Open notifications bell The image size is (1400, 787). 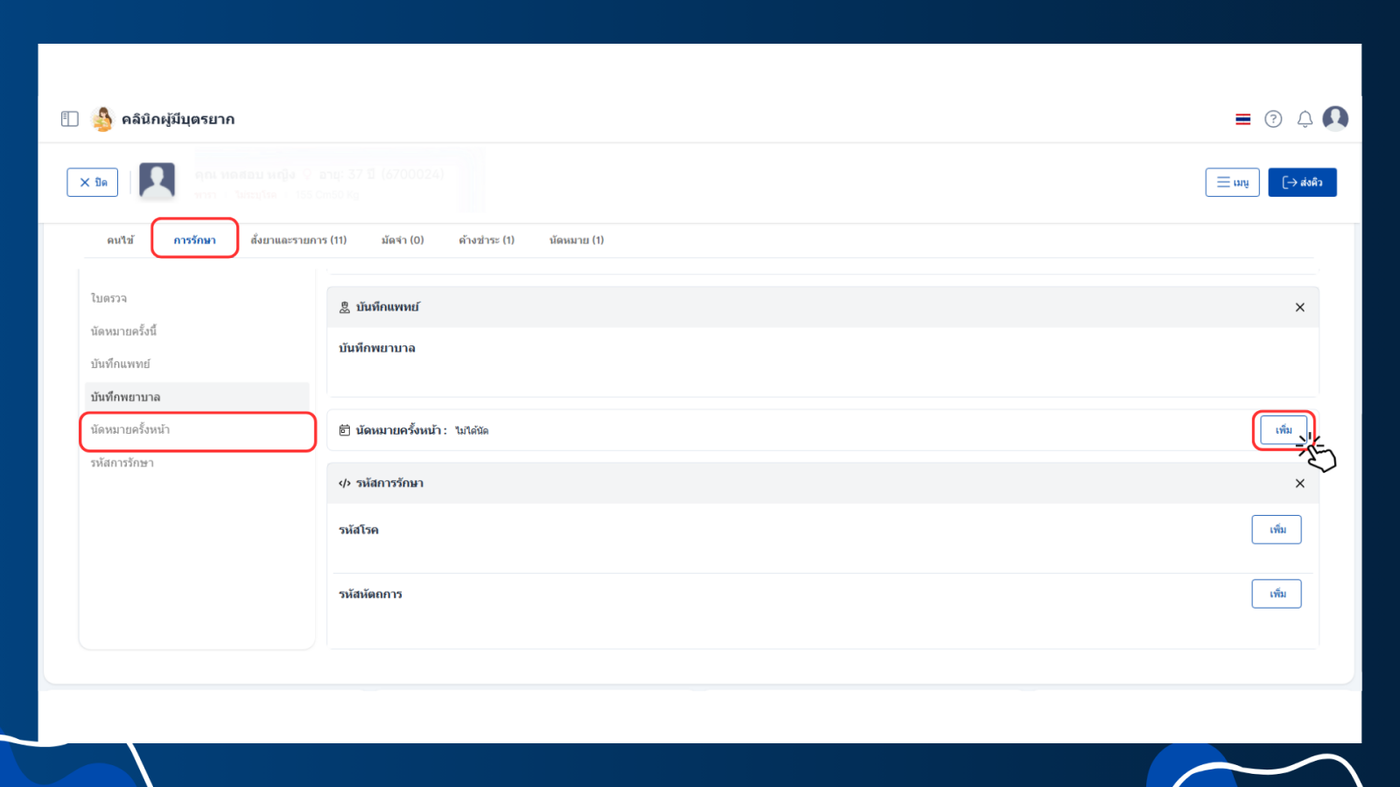coord(1305,119)
